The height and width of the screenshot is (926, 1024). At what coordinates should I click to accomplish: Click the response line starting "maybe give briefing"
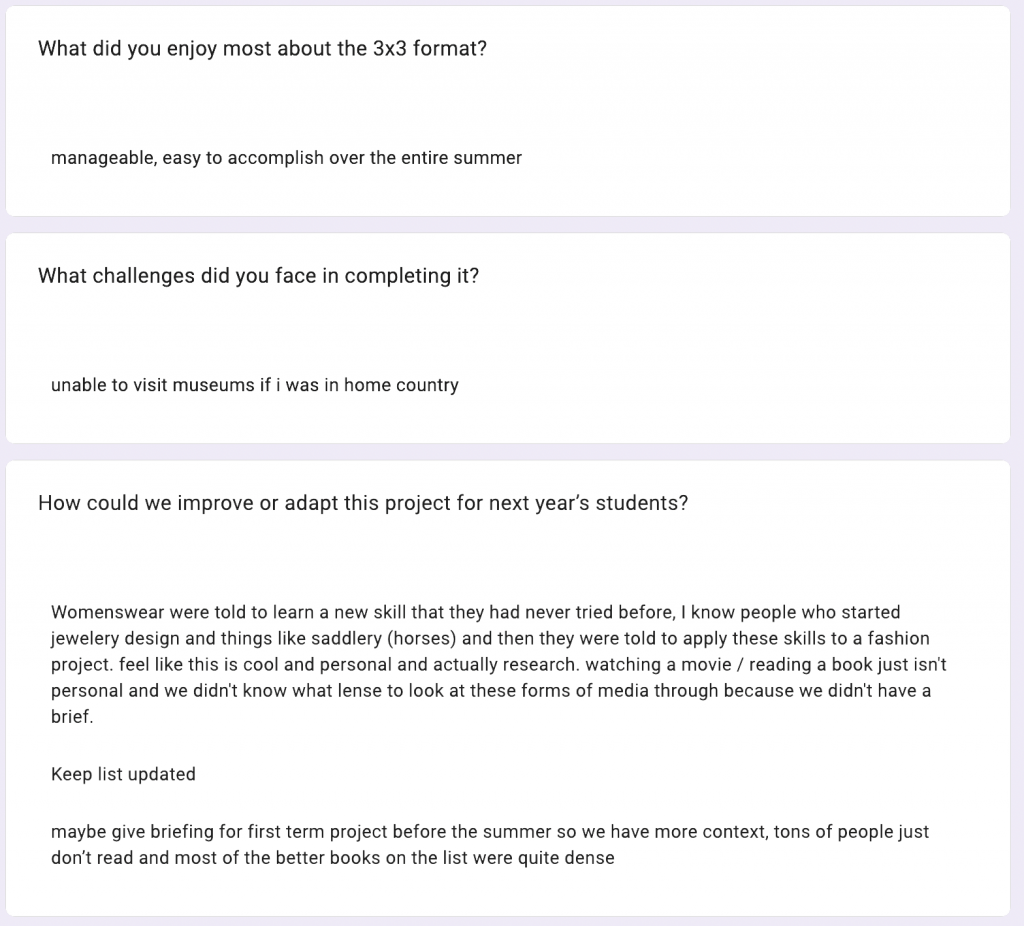[x=490, y=832]
